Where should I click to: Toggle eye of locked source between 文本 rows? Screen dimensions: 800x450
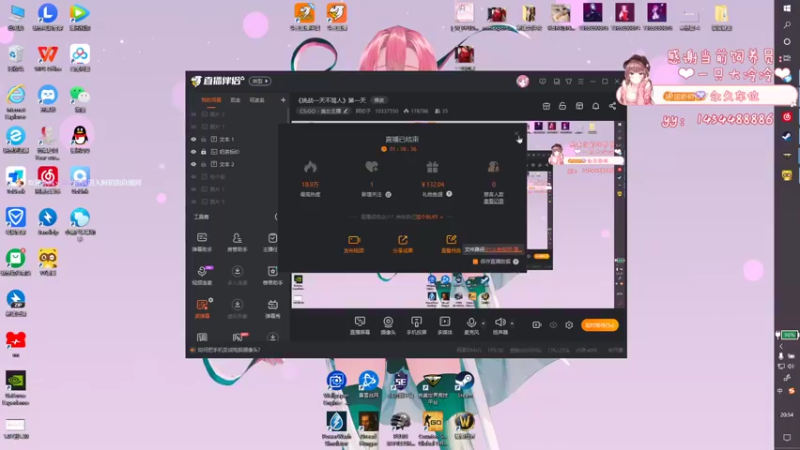(193, 152)
